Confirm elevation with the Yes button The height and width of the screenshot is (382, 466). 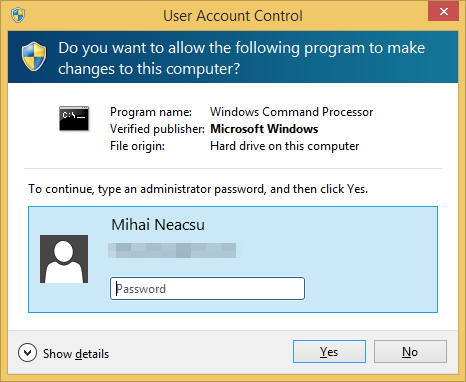pos(329,351)
